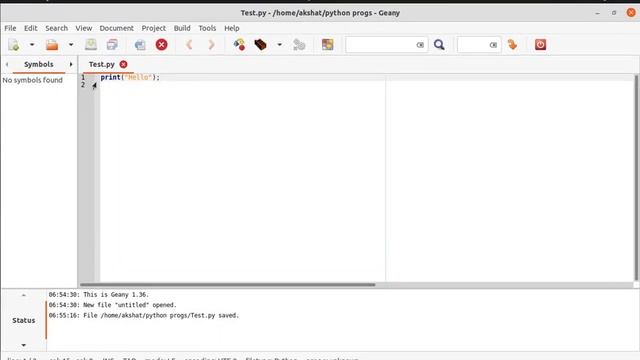
Task: Click the print("Hello"); code line
Action: 130,77
